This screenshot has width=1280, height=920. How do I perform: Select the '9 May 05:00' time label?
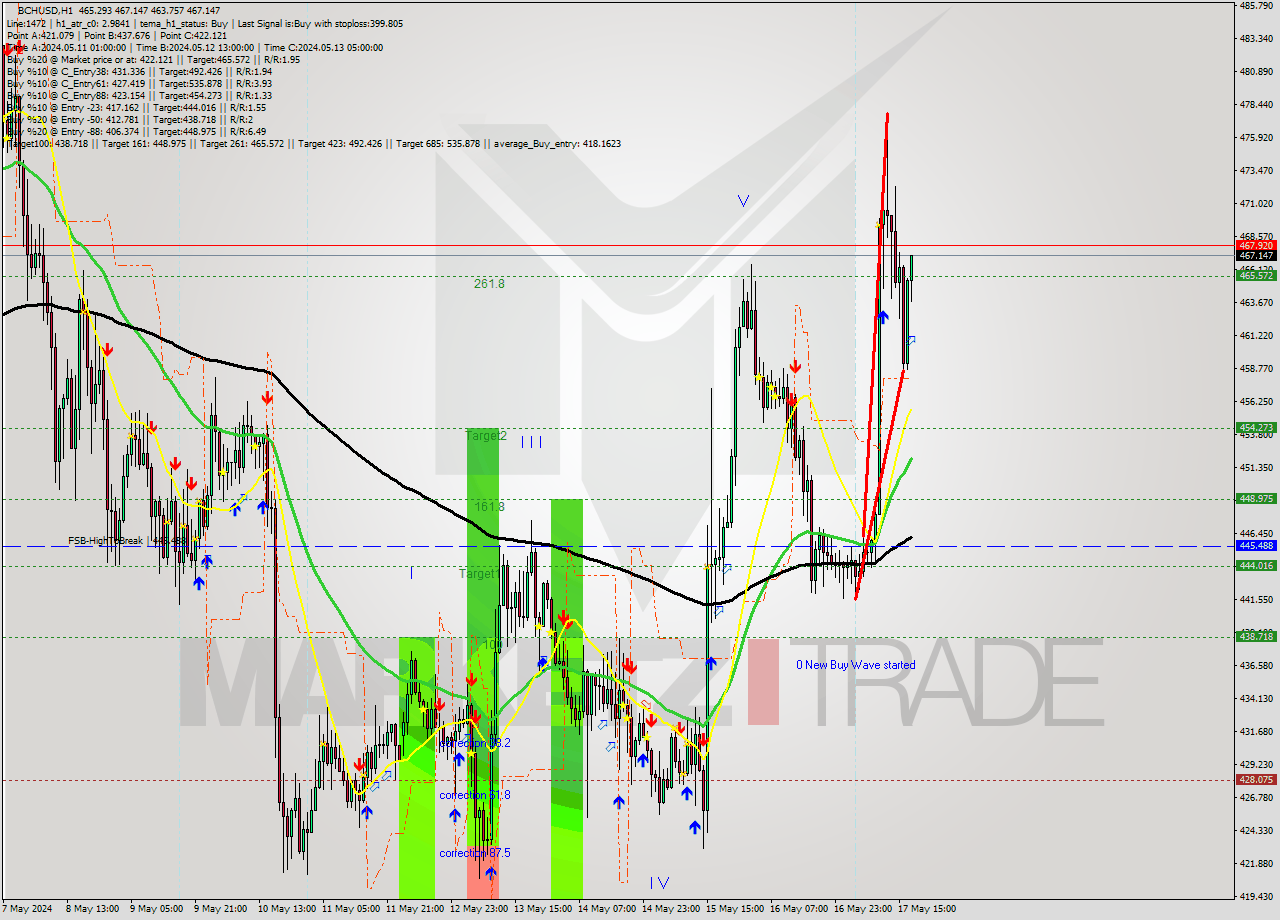156,909
